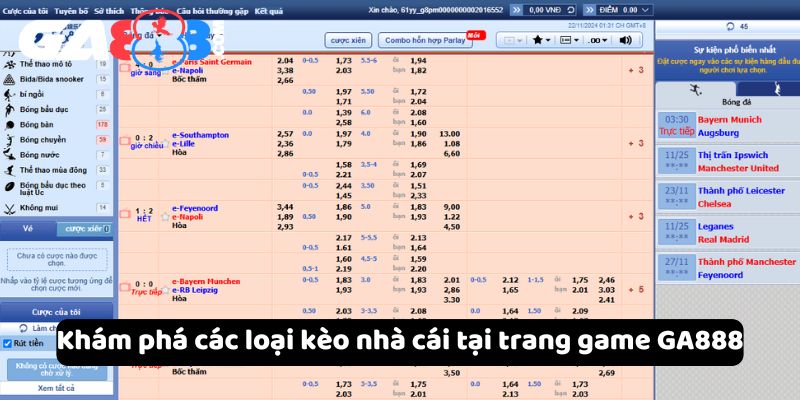Select odds 9,00 in the Feyenoord row

point(451,207)
